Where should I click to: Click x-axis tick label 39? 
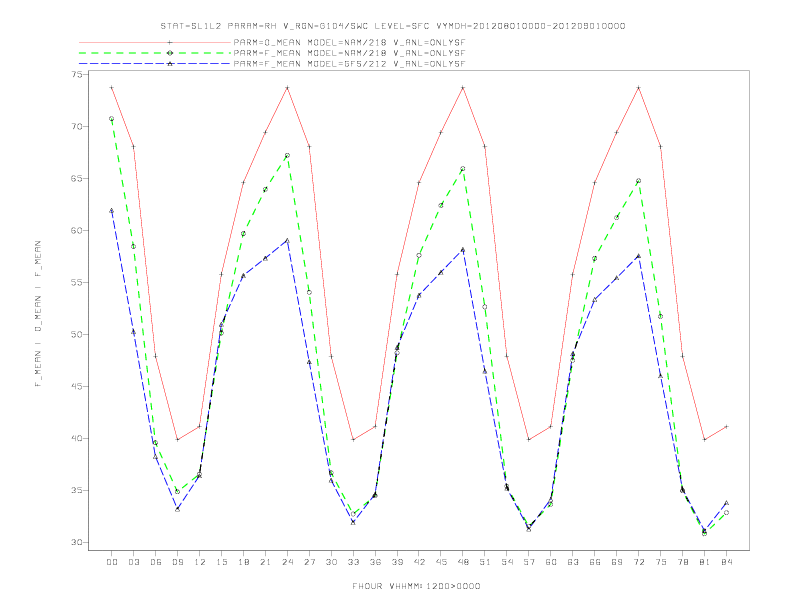point(398,562)
